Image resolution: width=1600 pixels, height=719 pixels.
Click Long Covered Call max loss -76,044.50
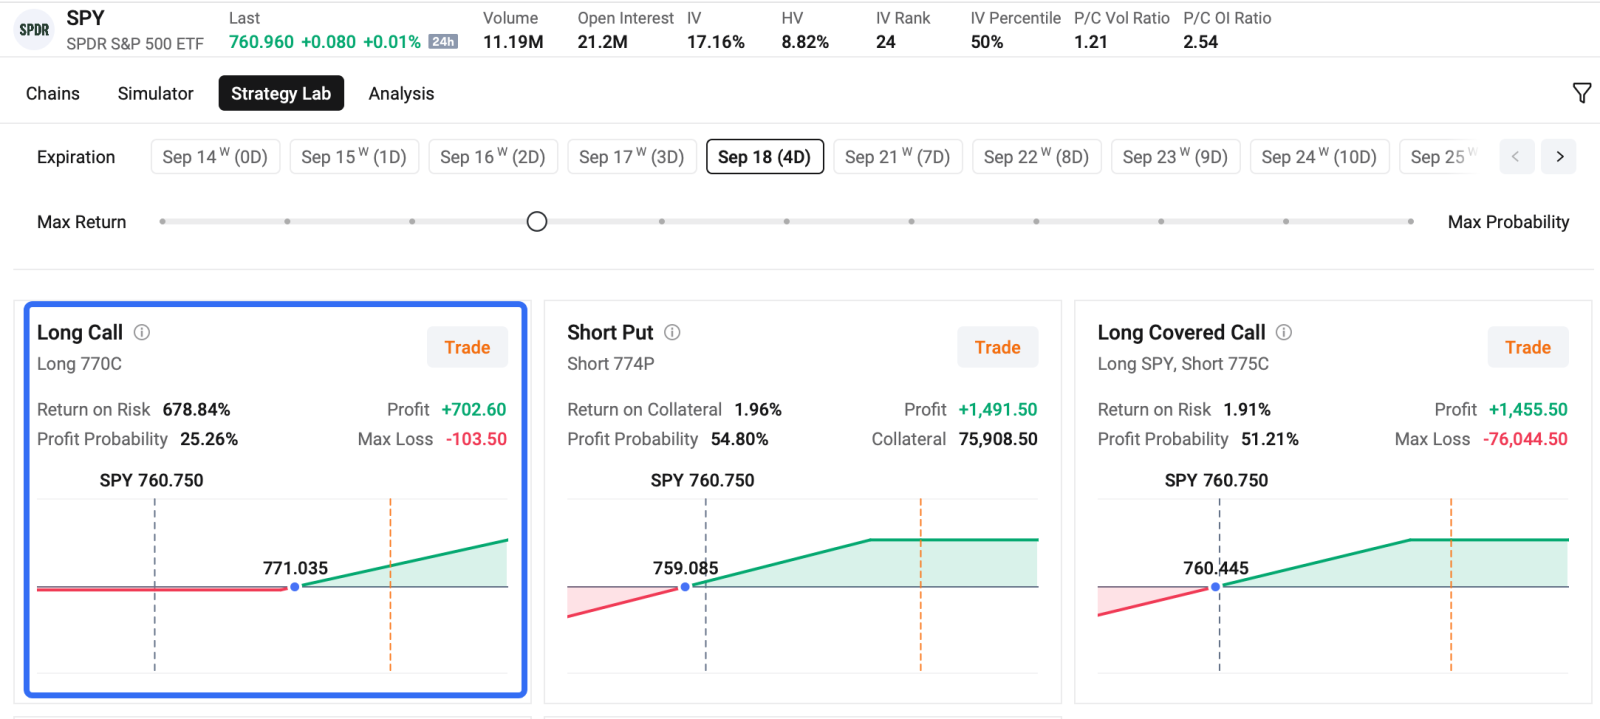[1525, 439]
